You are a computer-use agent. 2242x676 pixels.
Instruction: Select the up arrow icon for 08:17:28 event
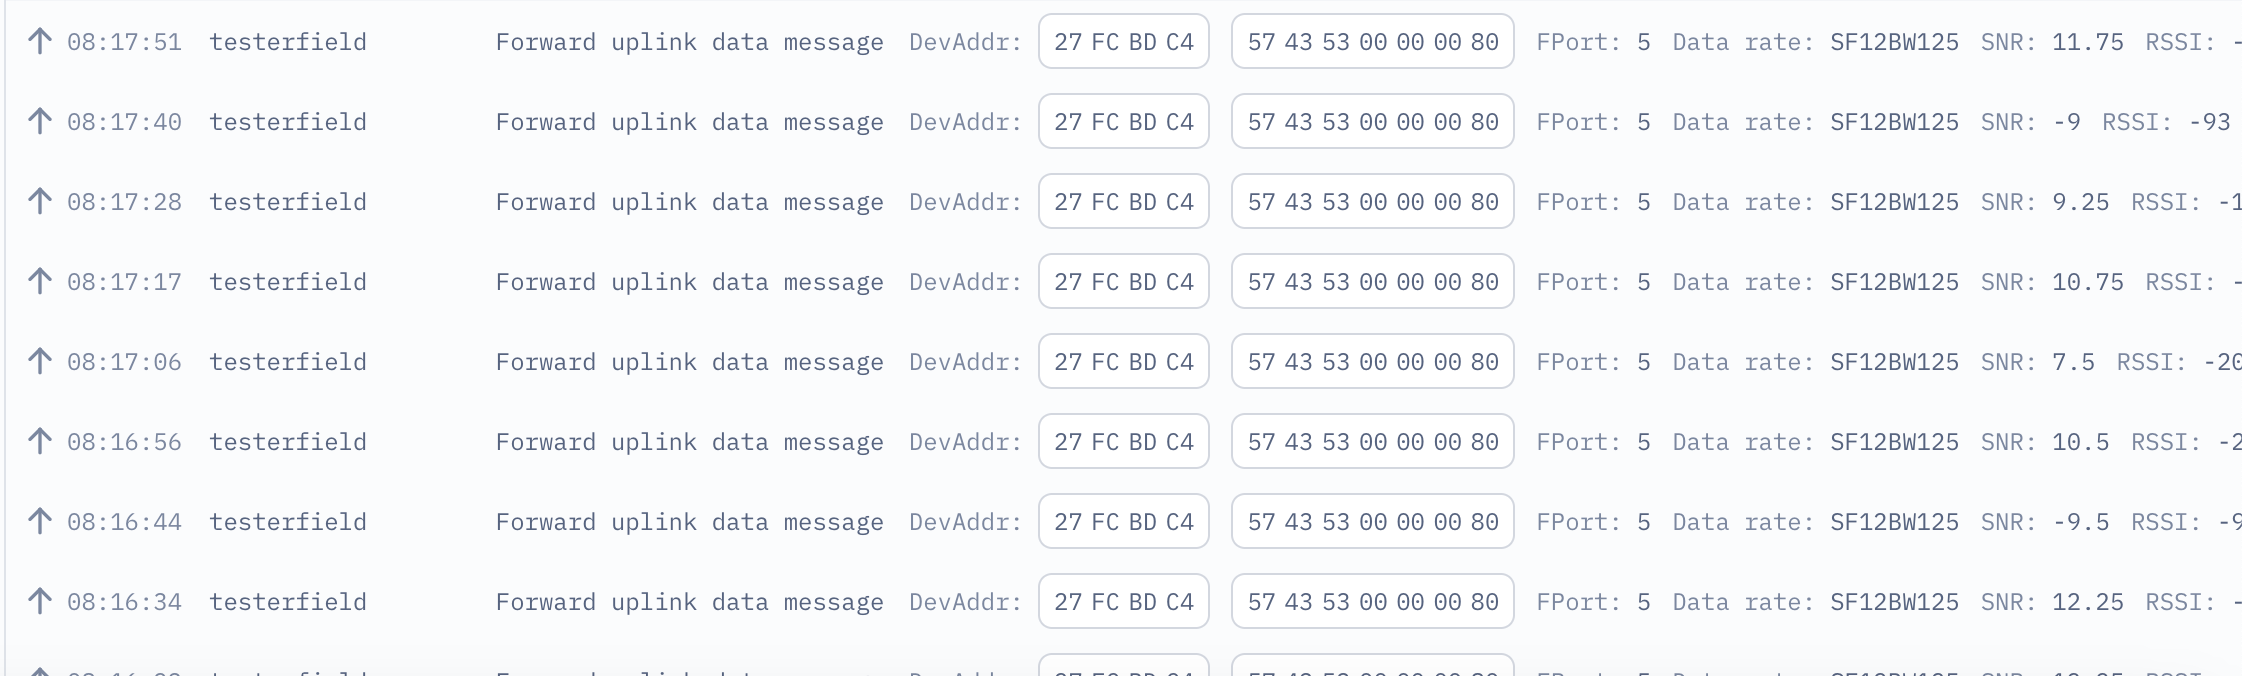[x=39, y=201]
